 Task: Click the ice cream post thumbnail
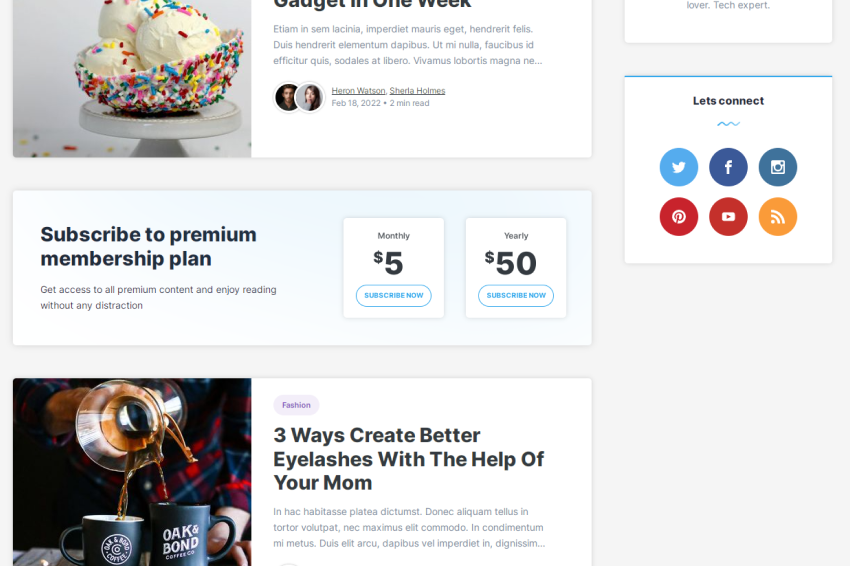[132, 79]
